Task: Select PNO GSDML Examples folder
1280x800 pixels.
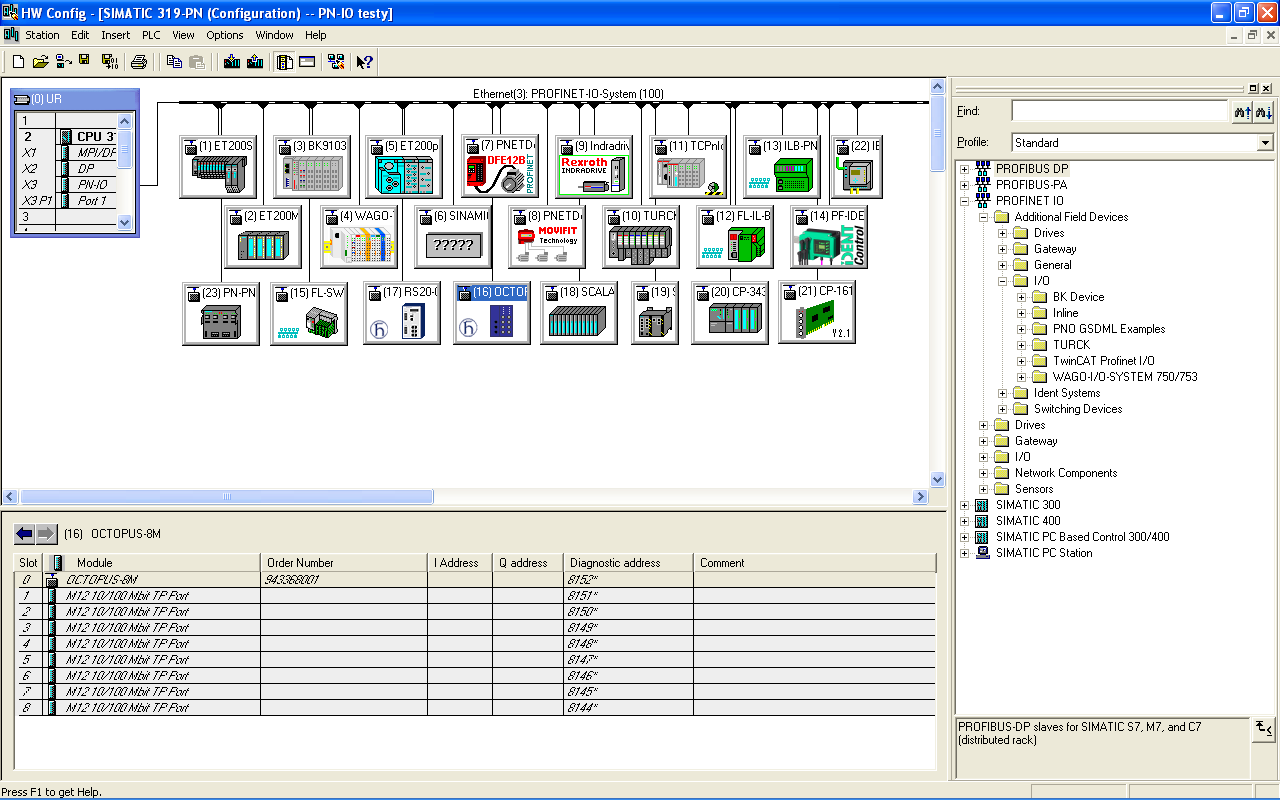Action: (x=1109, y=329)
